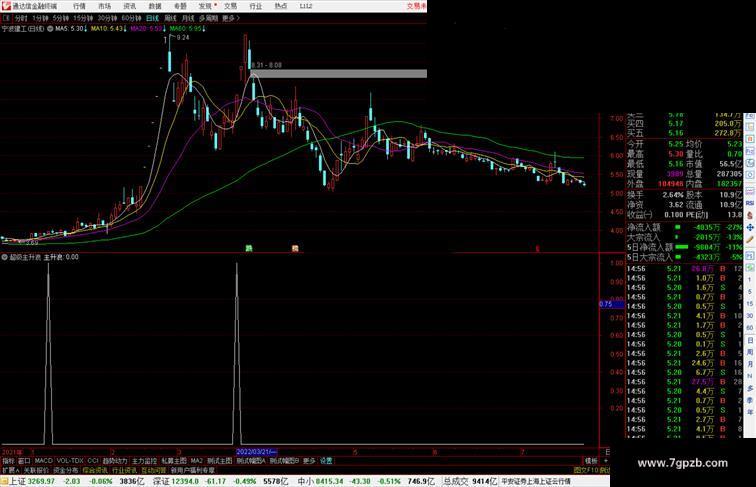Click the RSI icon in the right toolbar
Screen dimensions: 756x487
pyautogui.click(x=750, y=203)
